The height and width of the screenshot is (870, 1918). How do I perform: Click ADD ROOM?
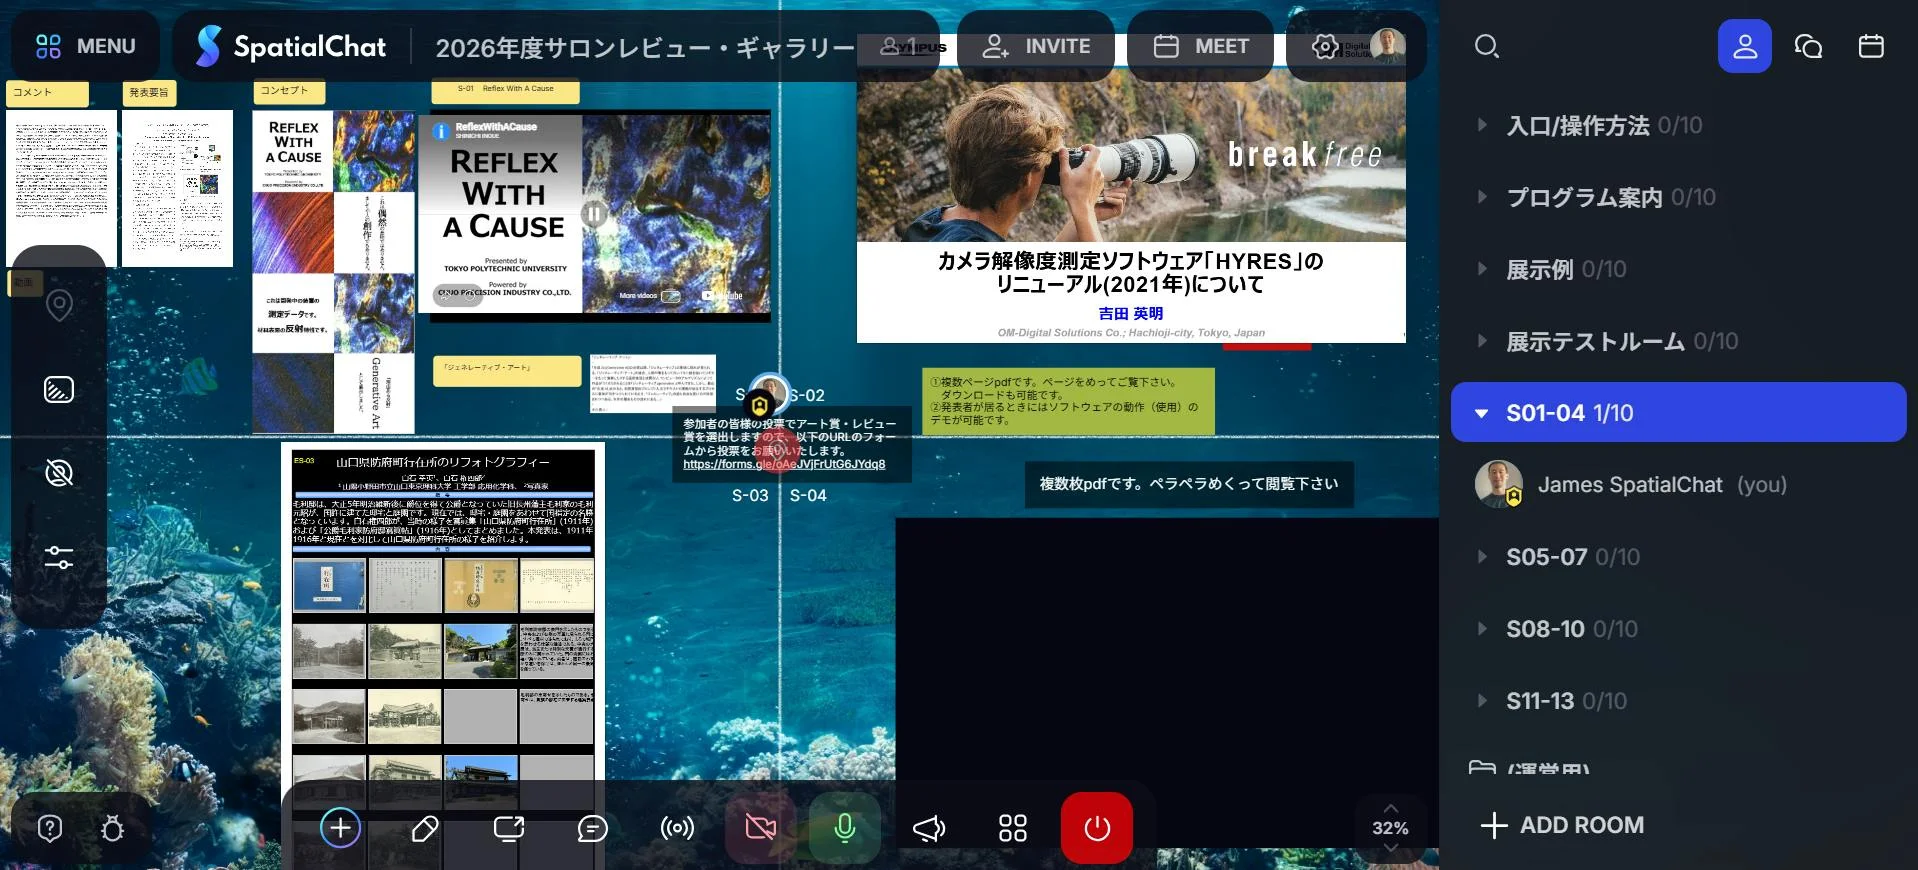click(x=1561, y=825)
